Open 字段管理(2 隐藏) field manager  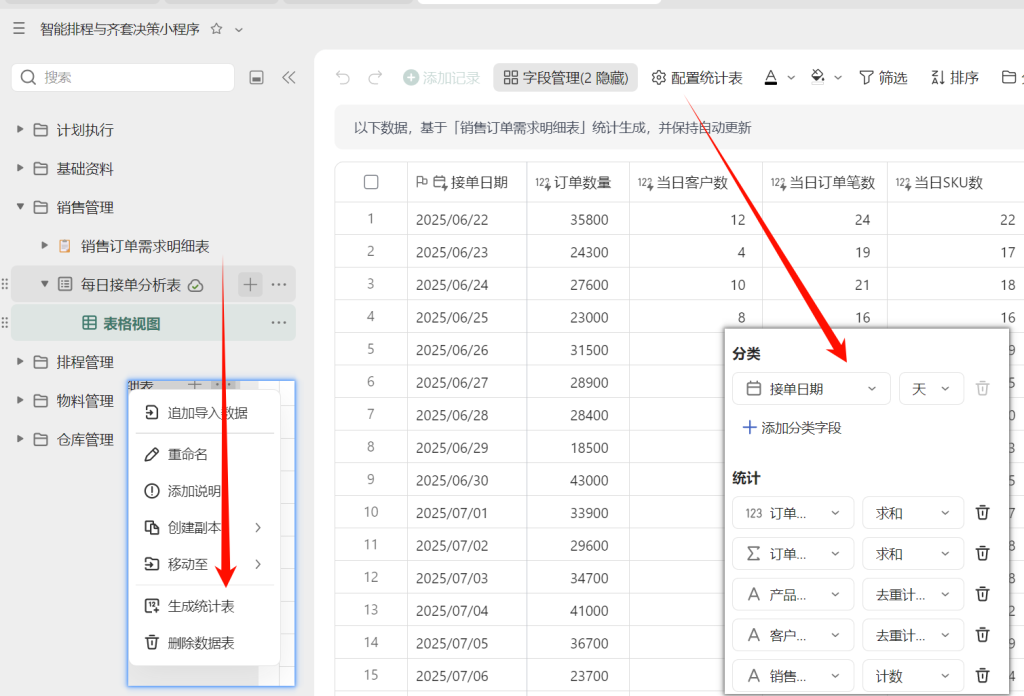566,78
